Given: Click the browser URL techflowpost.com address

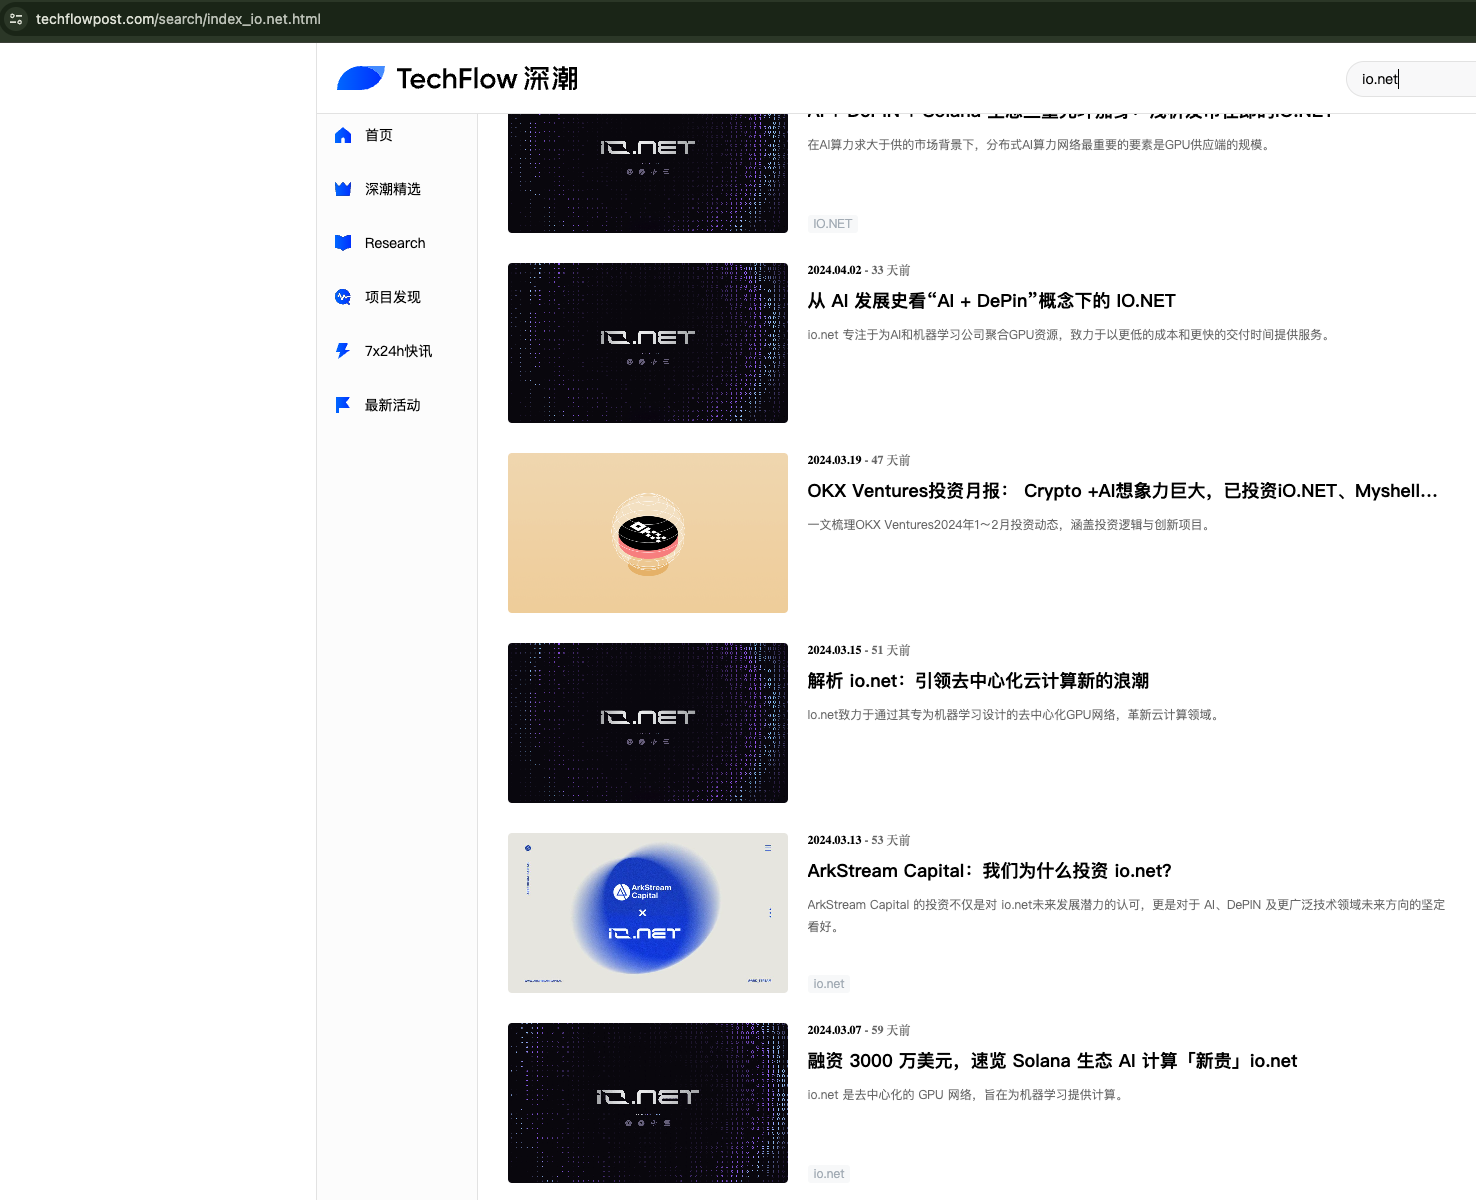Looking at the screenshot, I should (178, 19).
